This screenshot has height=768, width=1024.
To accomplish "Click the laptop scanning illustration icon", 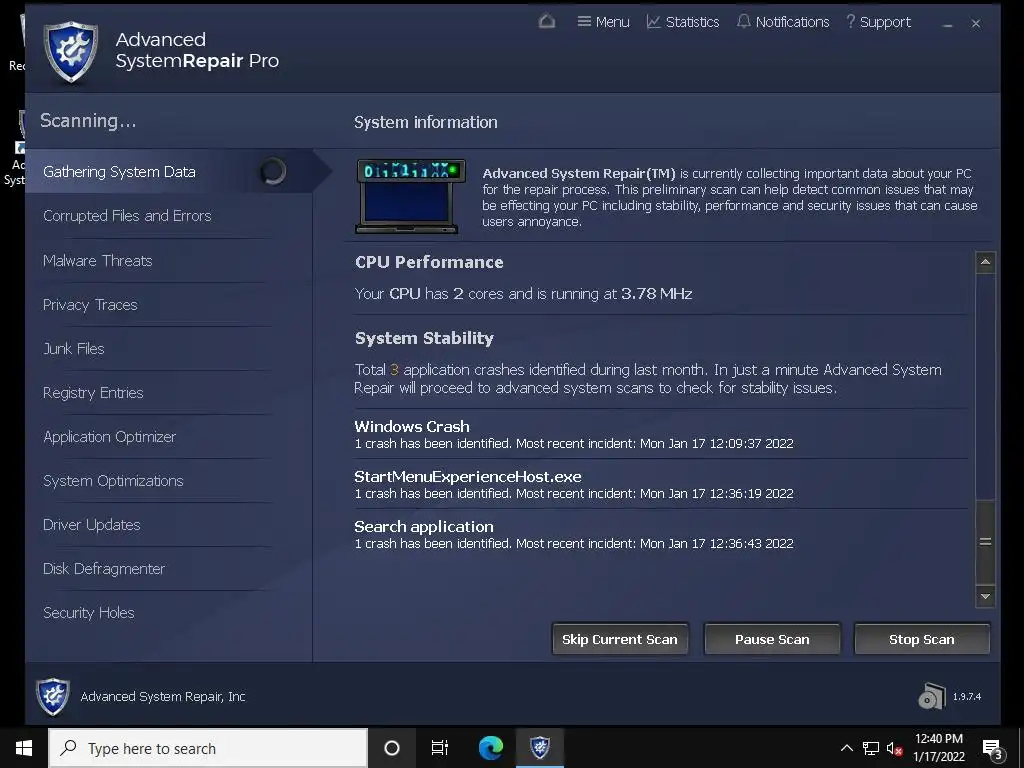I will coord(410,196).
